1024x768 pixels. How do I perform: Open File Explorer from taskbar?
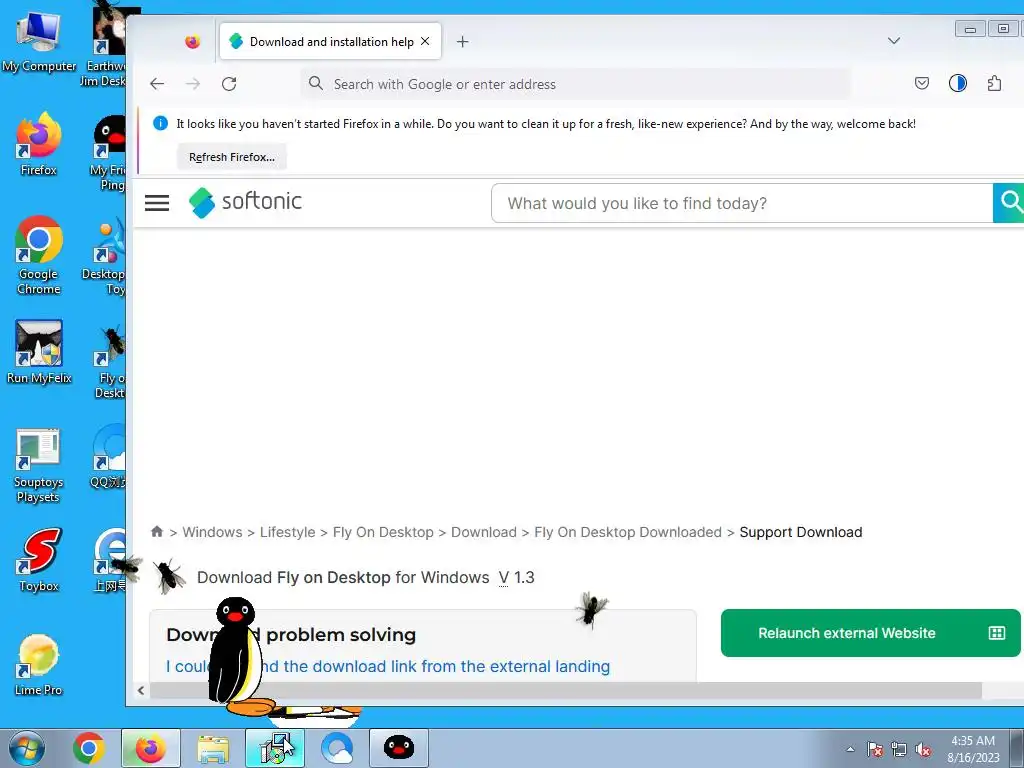(213, 748)
